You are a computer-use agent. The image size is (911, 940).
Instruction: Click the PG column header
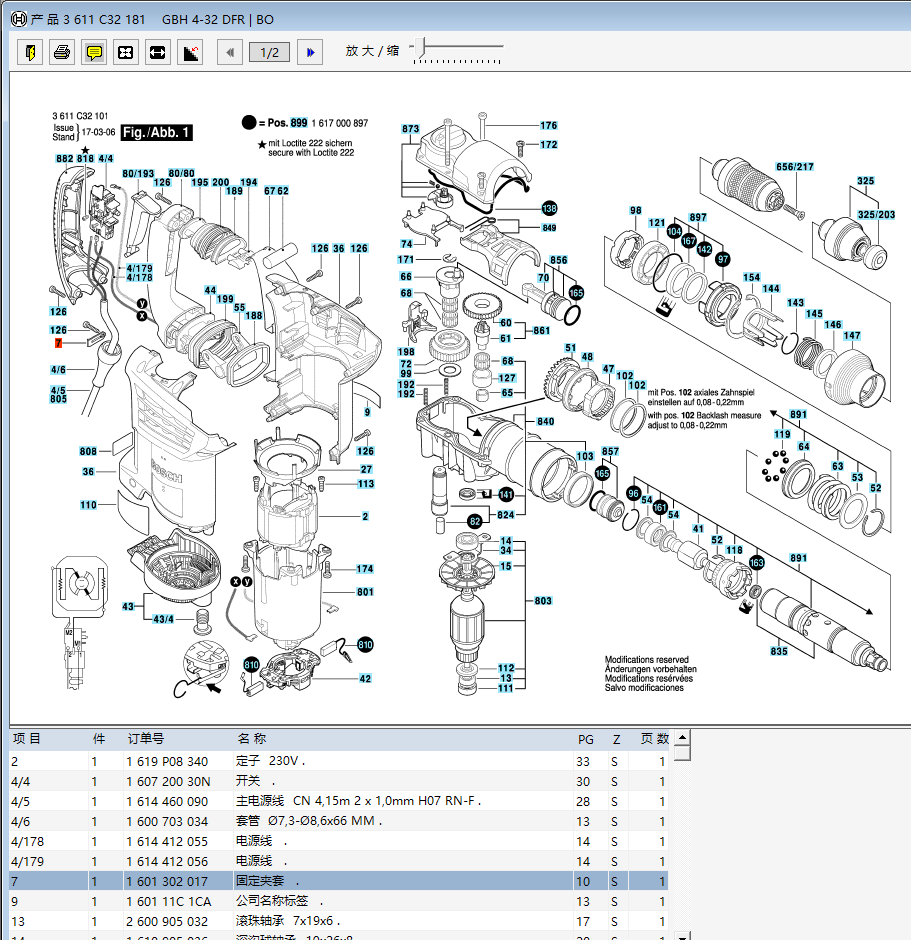coord(586,740)
